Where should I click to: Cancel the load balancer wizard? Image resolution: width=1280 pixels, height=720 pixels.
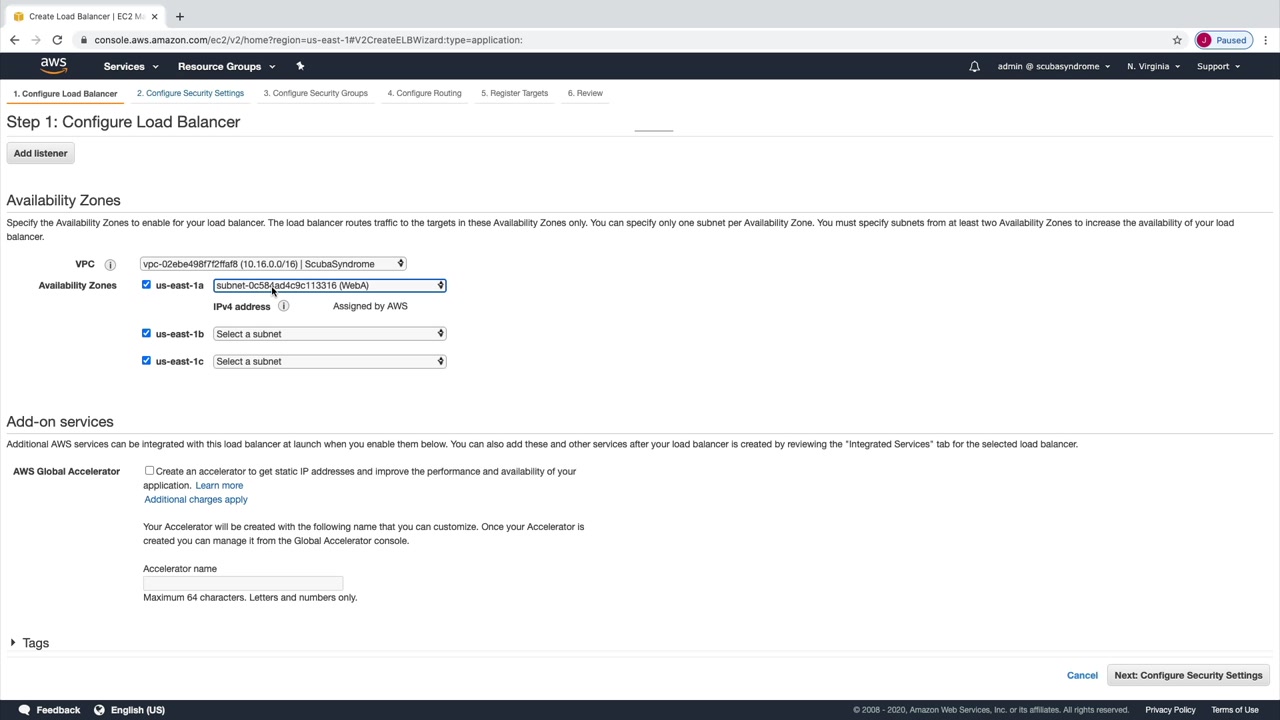(1082, 675)
